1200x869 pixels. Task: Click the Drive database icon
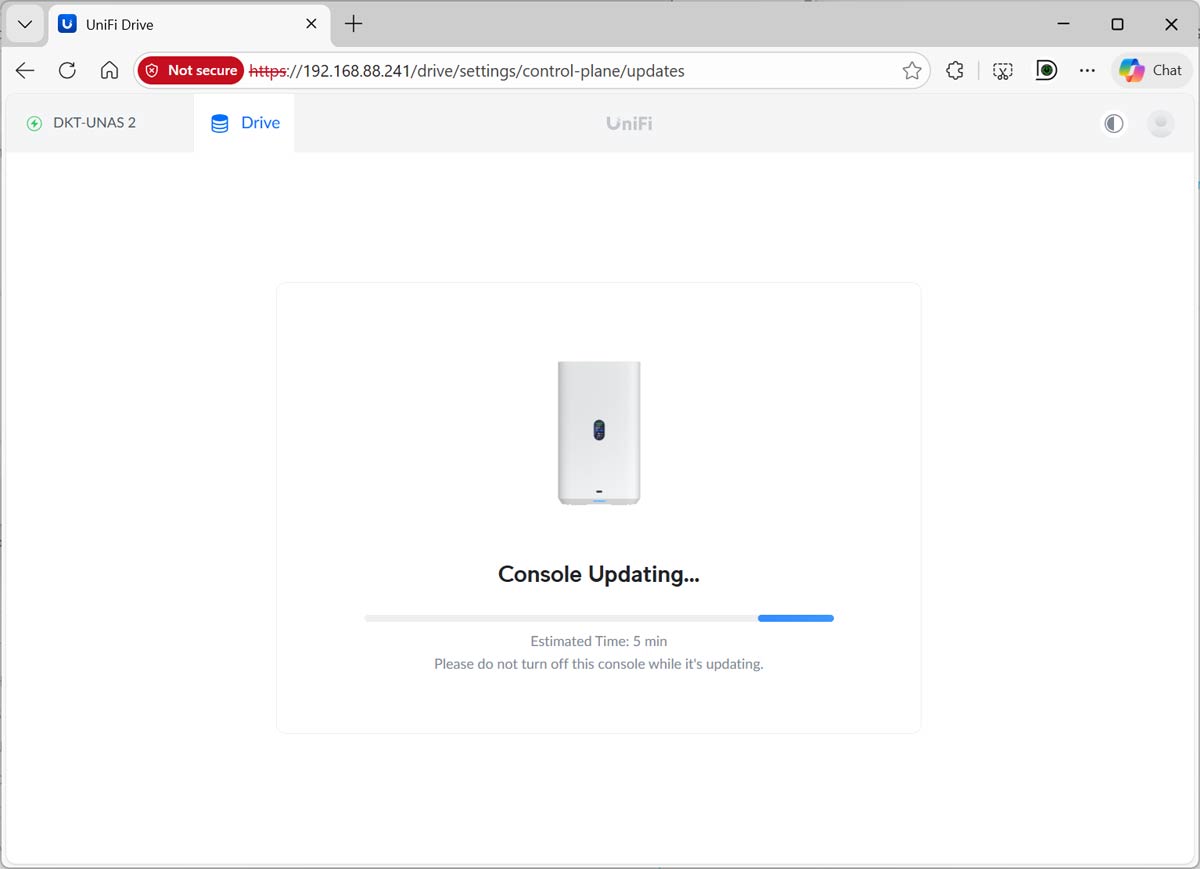[x=220, y=123]
